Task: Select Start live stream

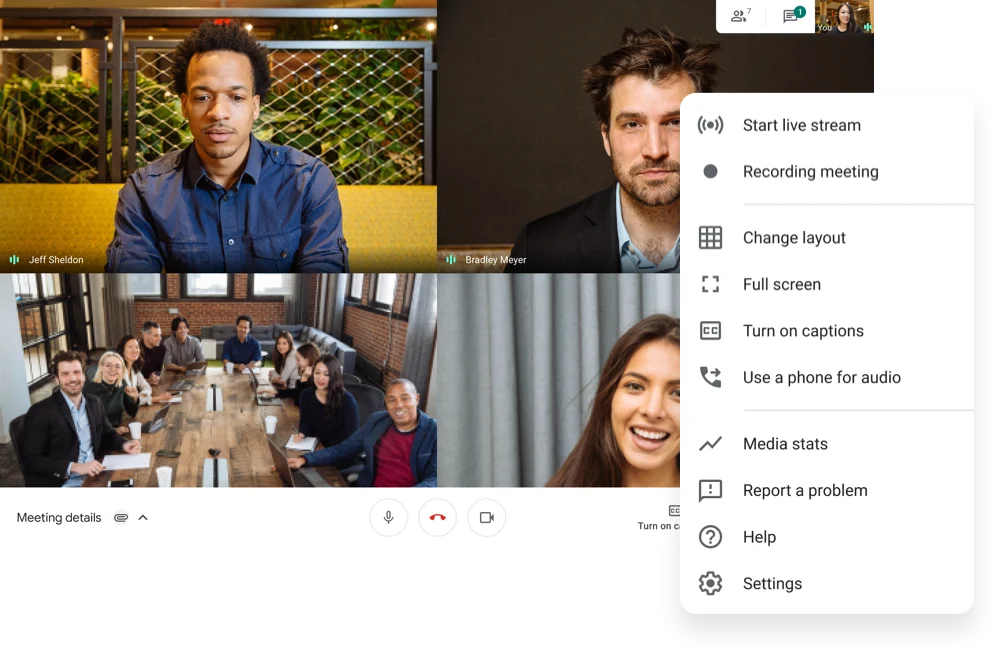Action: tap(827, 125)
